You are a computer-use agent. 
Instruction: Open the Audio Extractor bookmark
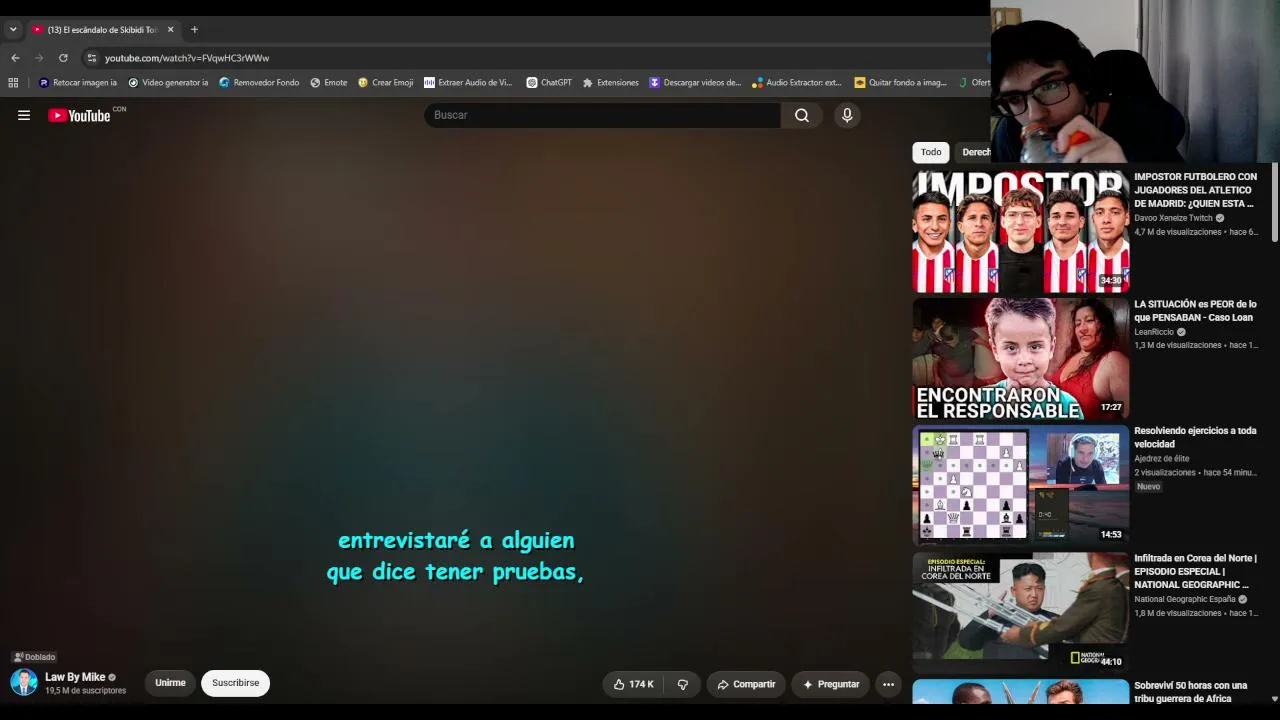797,83
